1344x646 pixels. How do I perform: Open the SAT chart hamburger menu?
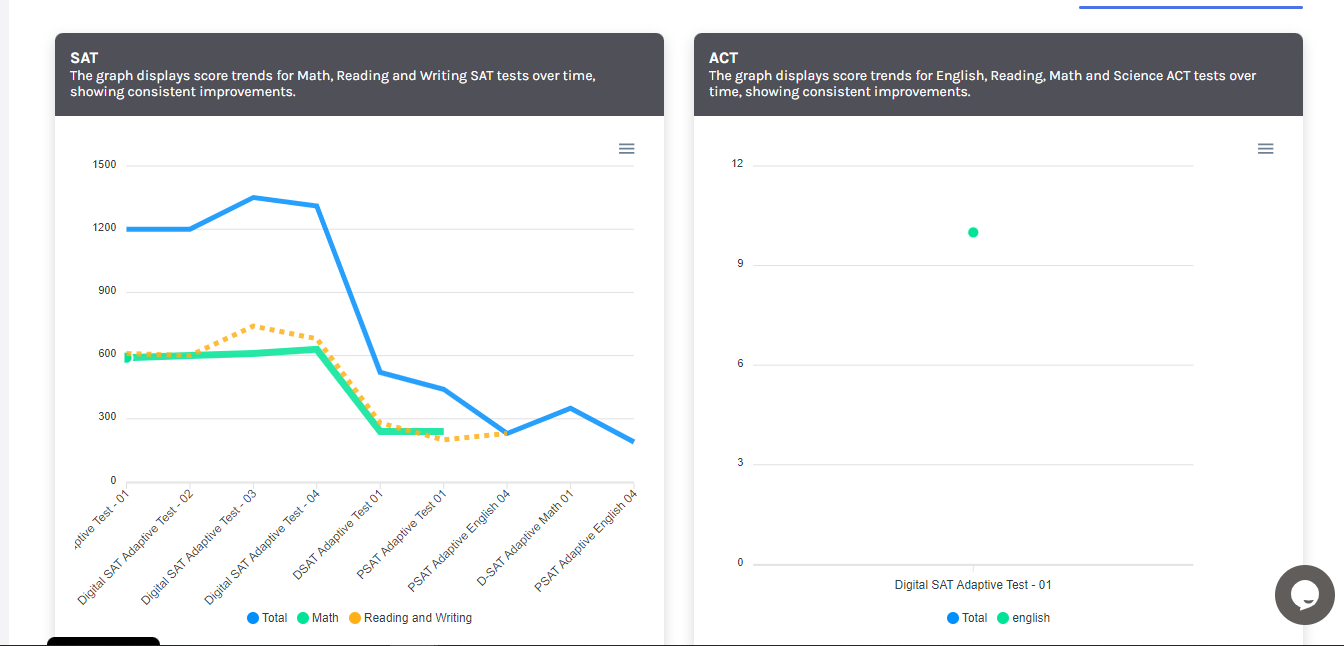tap(626, 149)
